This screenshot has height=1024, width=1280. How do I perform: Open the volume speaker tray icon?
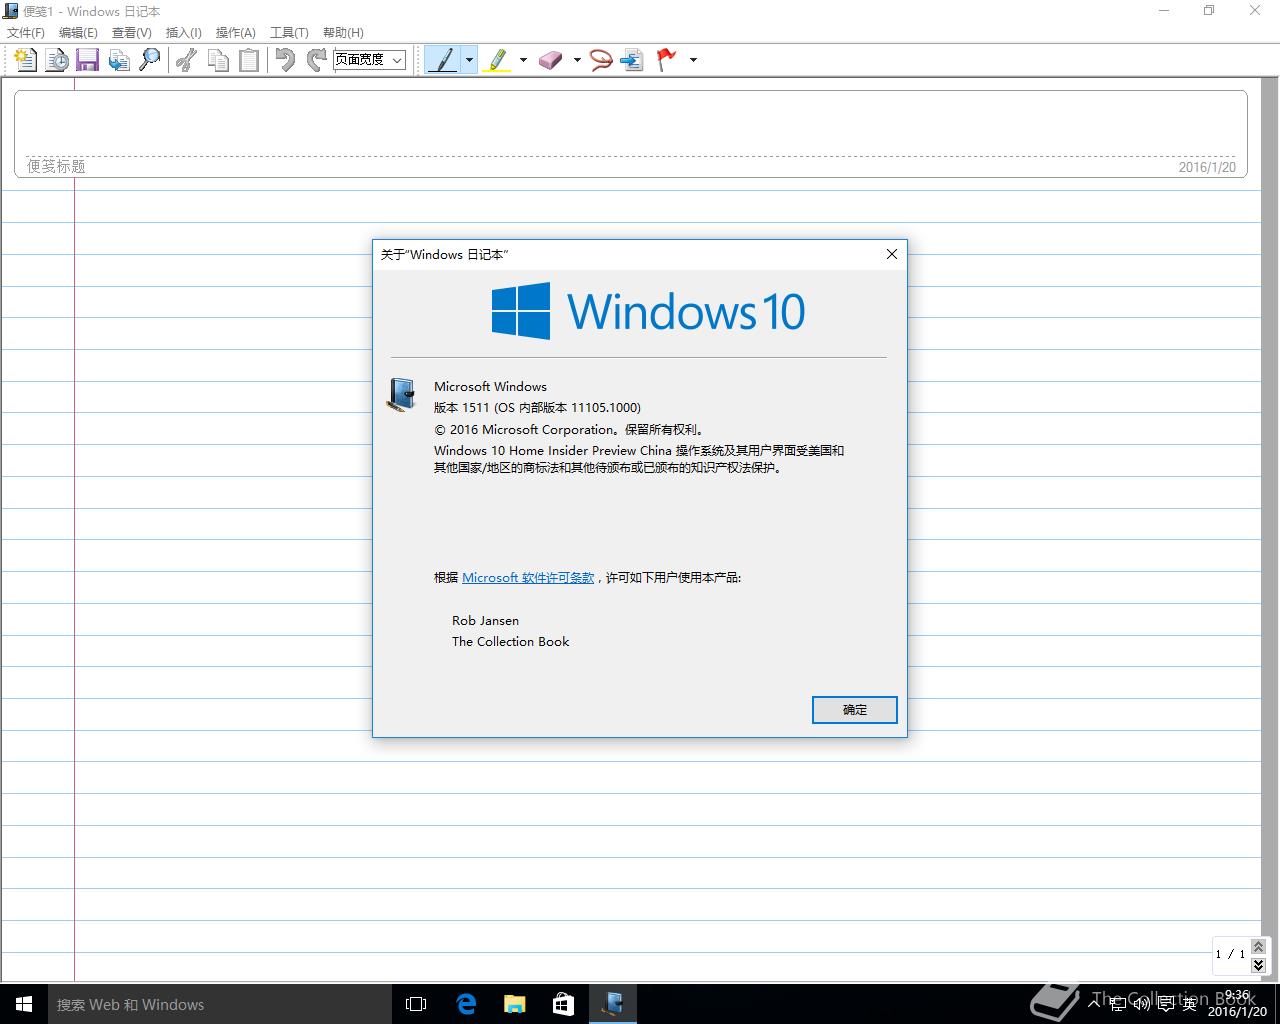[x=1143, y=1004]
